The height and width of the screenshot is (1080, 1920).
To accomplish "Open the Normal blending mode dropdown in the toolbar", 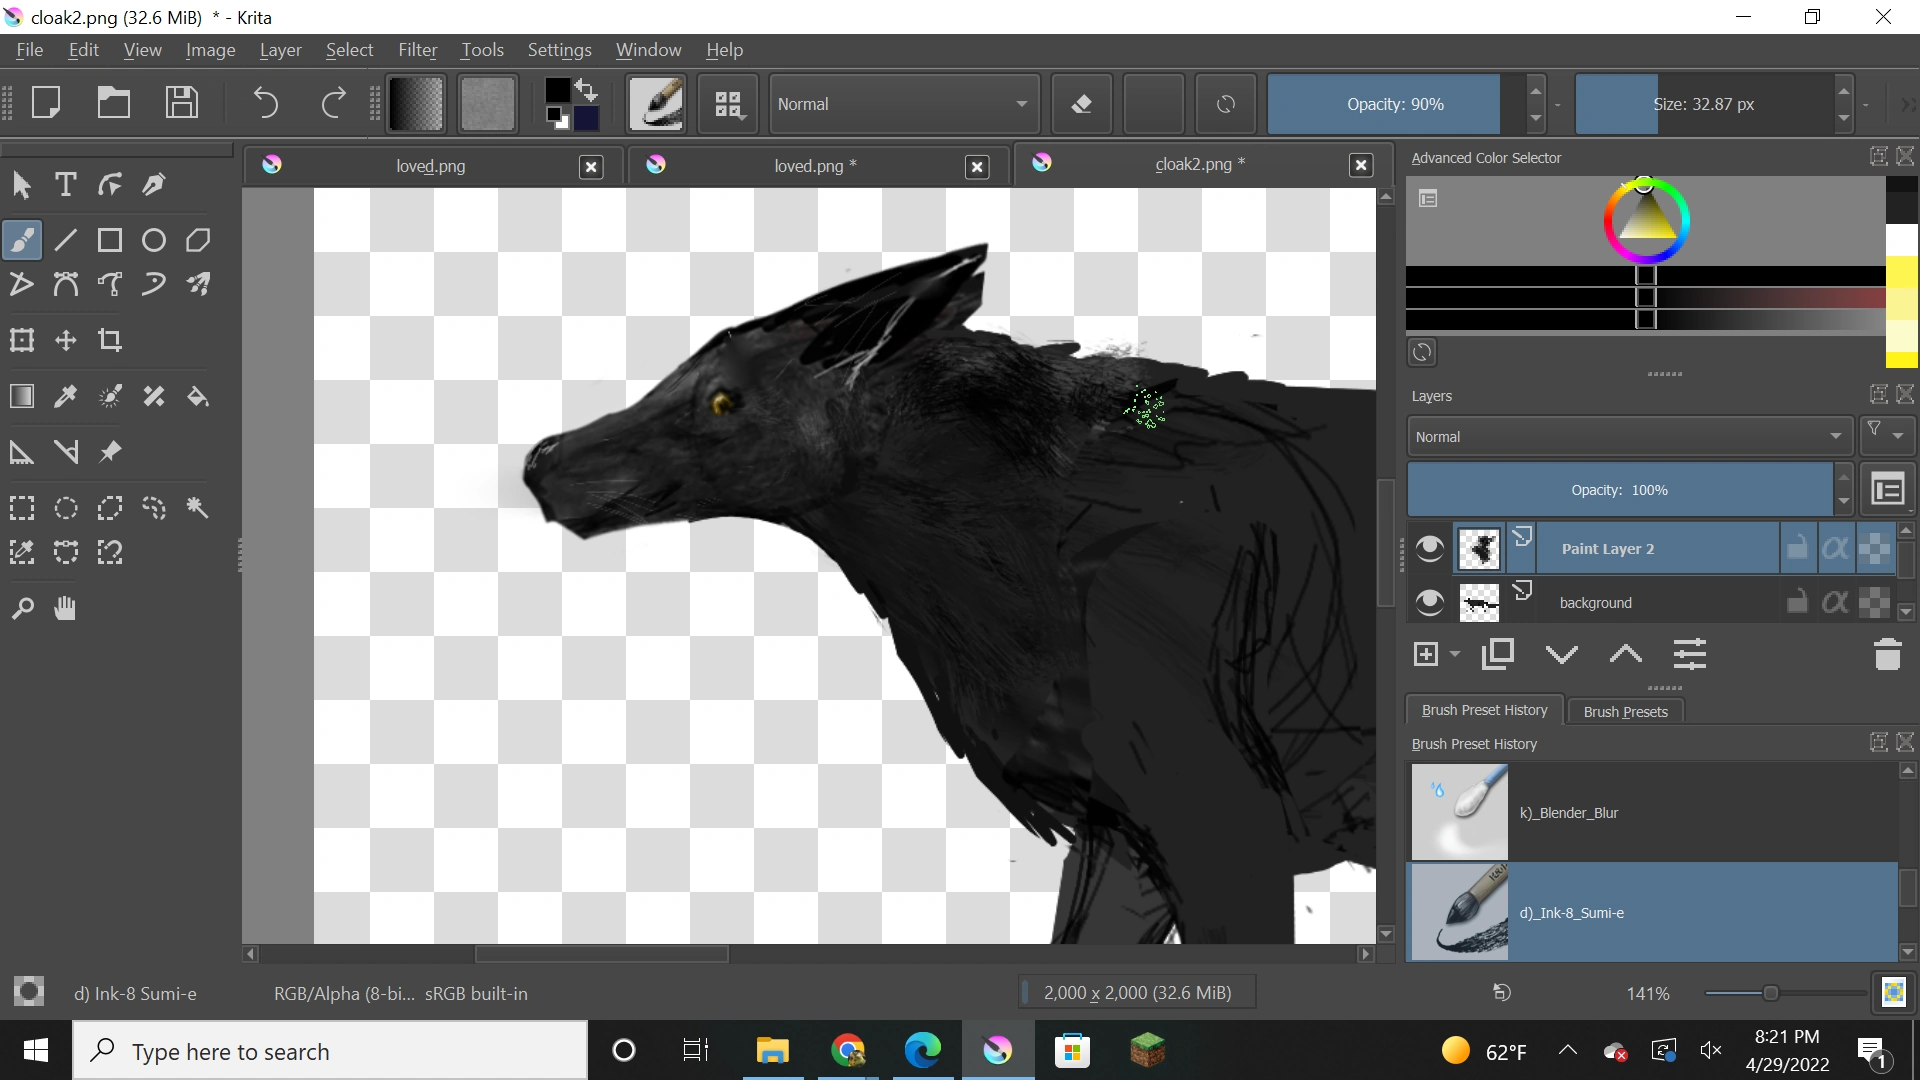I will pos(902,104).
